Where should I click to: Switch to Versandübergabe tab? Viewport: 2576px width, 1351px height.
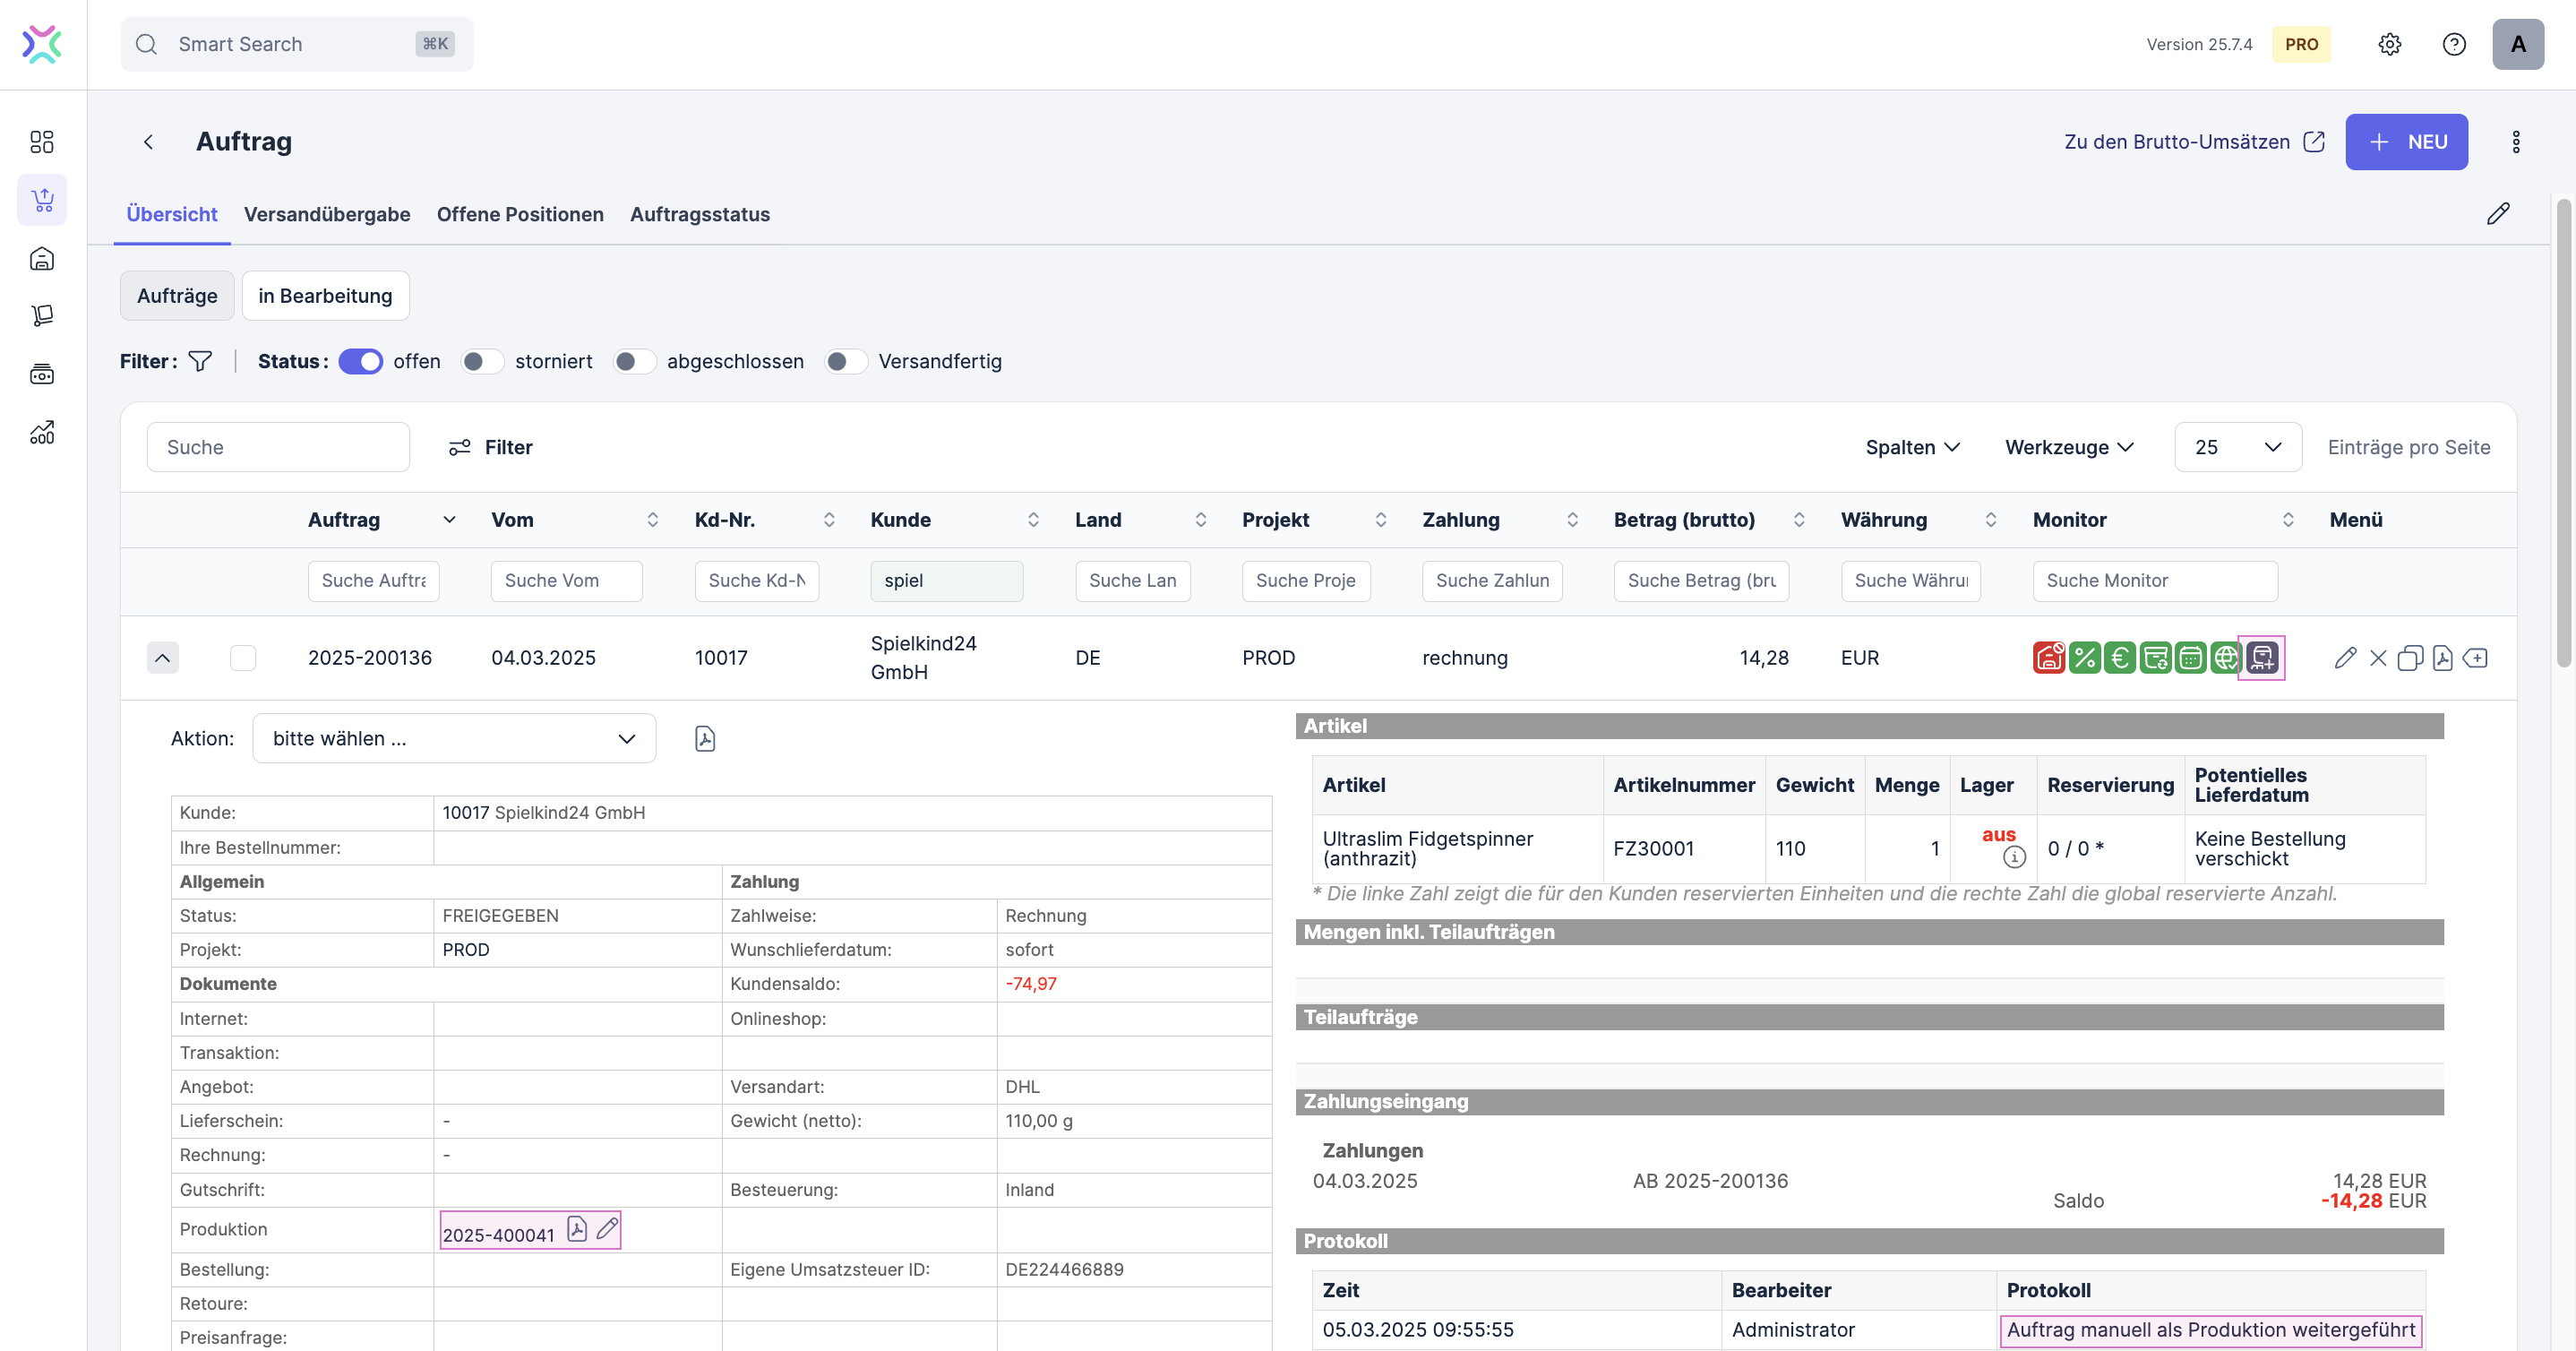tap(327, 214)
